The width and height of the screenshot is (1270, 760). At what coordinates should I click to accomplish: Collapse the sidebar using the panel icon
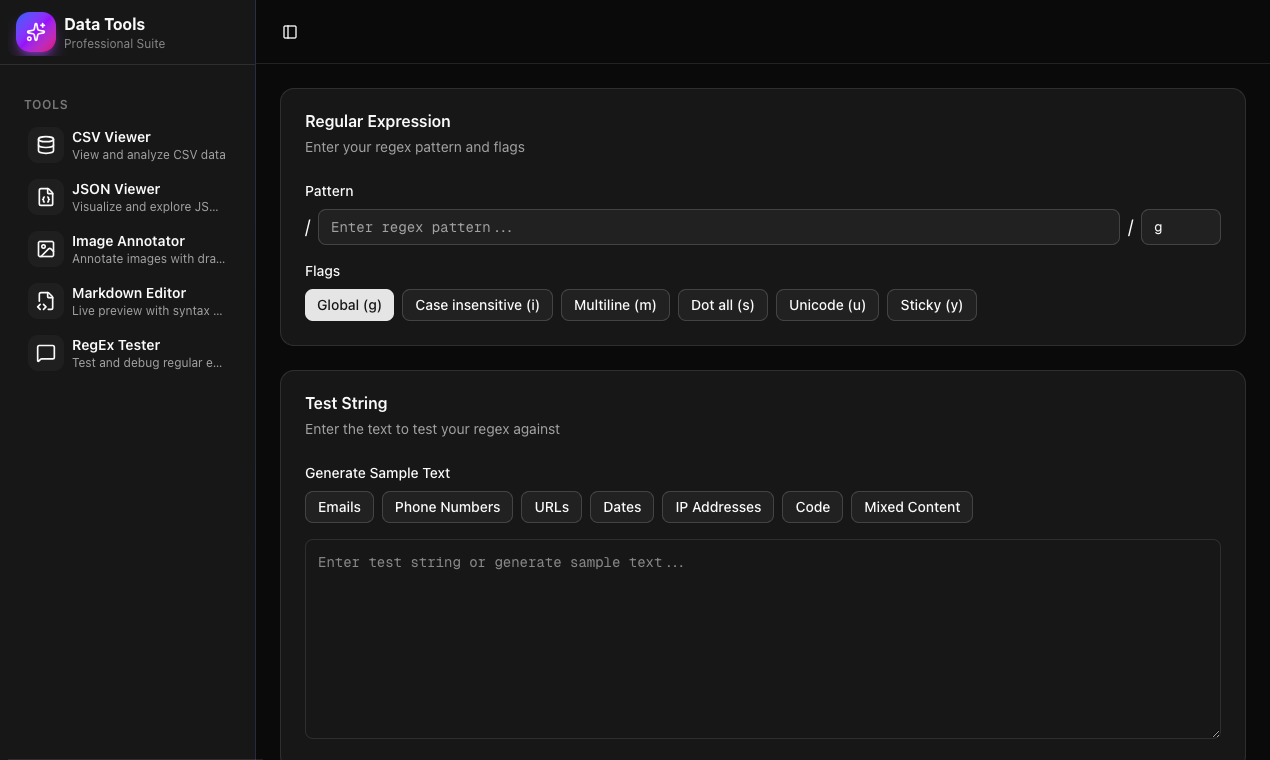coord(290,31)
